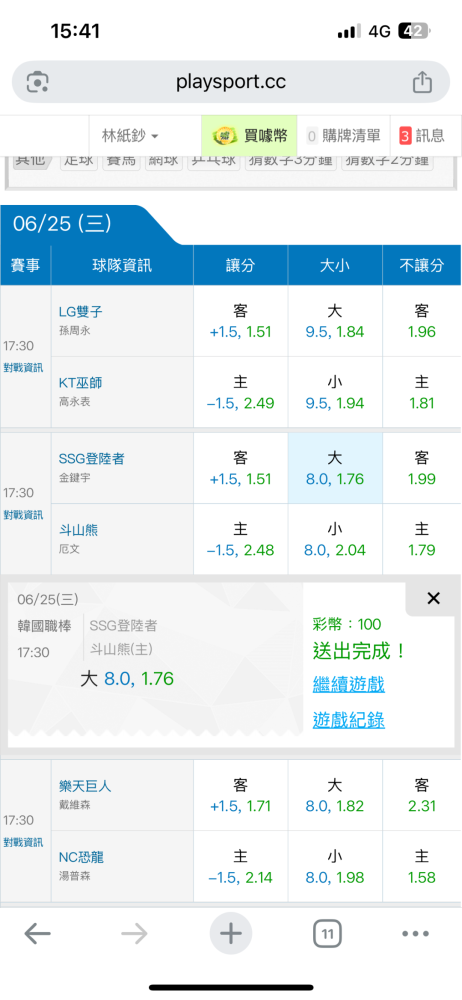Open NC恐龍 team link
The width and height of the screenshot is (462, 1000).
80,858
